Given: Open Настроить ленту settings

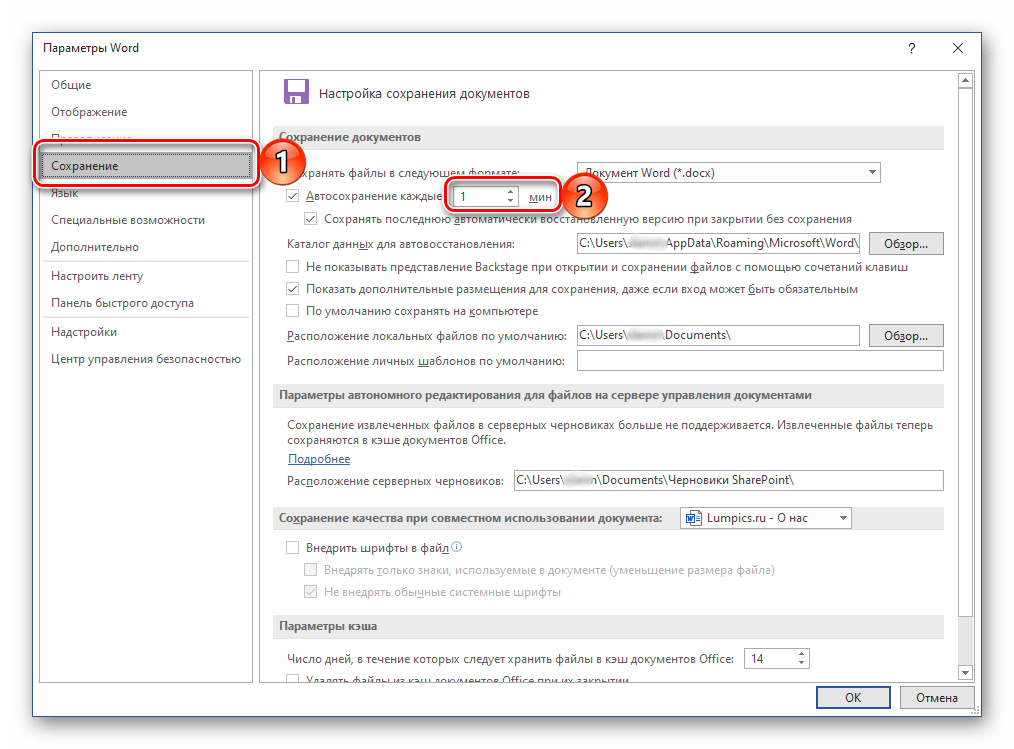Looking at the screenshot, I should click(97, 276).
